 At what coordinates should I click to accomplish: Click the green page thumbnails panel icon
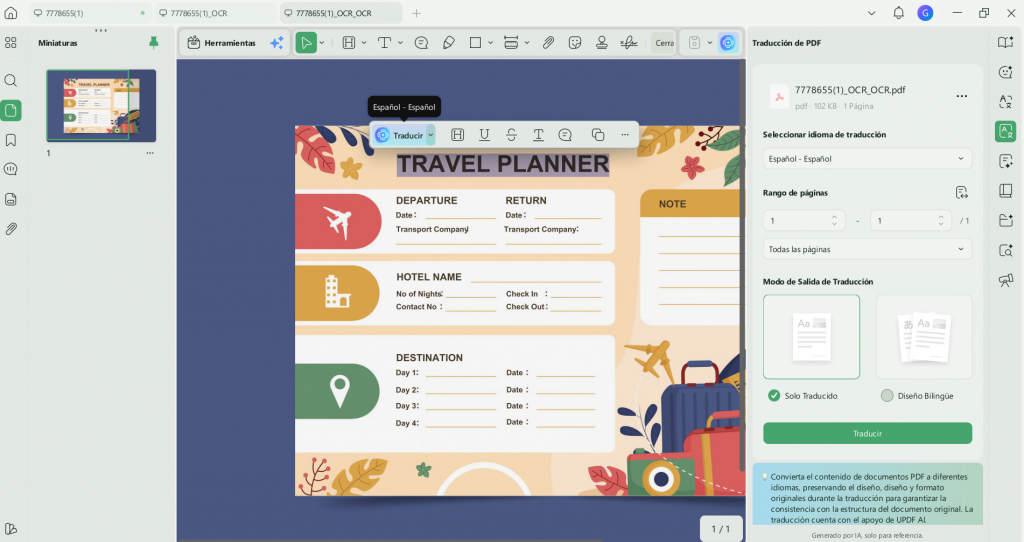pos(10,110)
